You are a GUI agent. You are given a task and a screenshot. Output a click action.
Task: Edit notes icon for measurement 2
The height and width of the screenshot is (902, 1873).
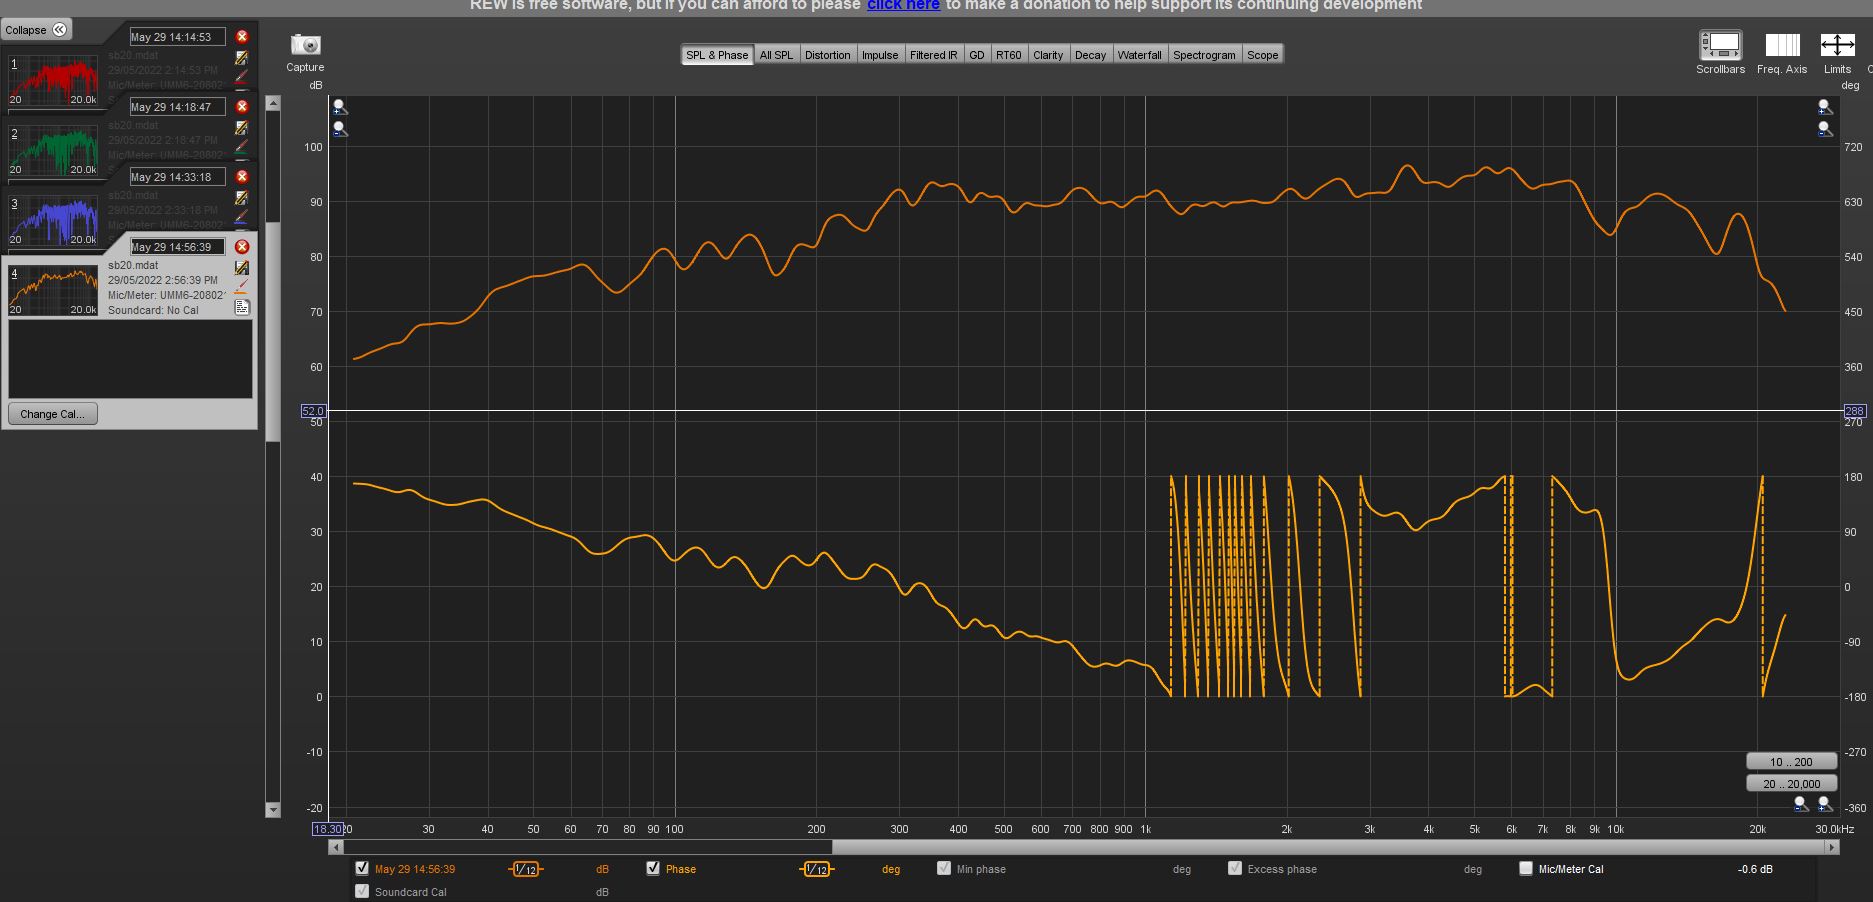(241, 128)
